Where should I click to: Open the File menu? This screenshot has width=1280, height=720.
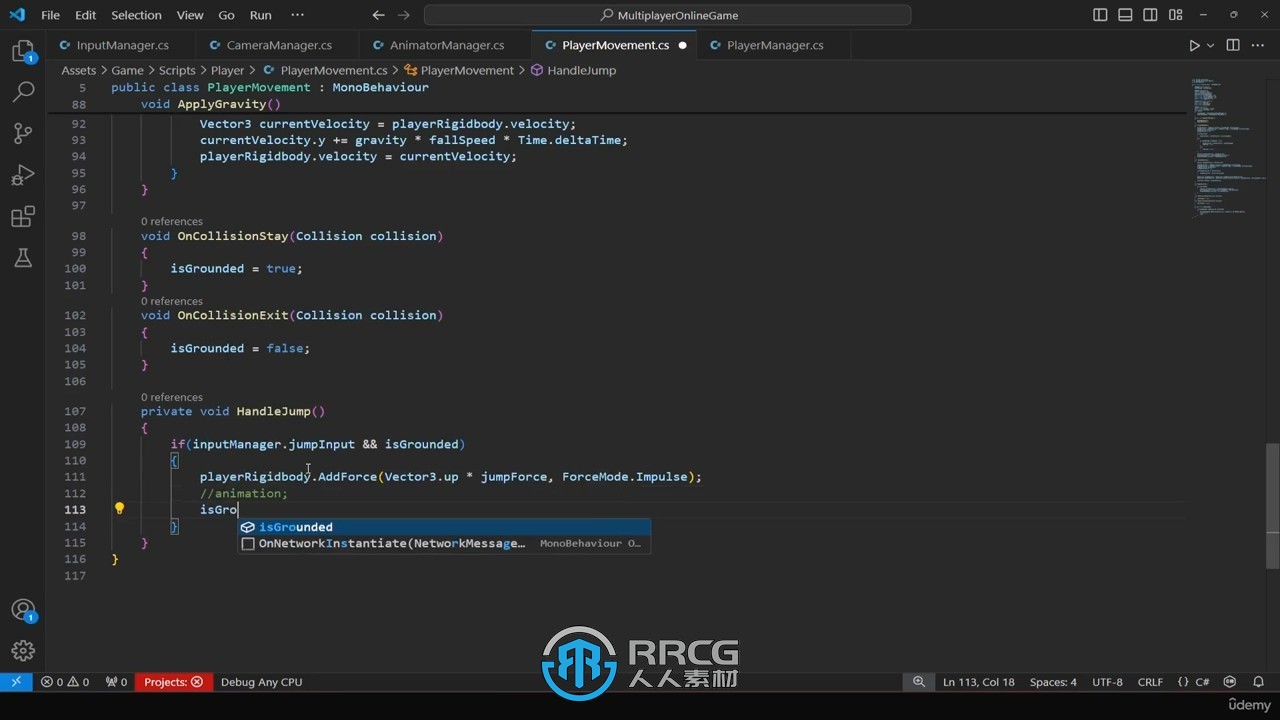tap(50, 15)
